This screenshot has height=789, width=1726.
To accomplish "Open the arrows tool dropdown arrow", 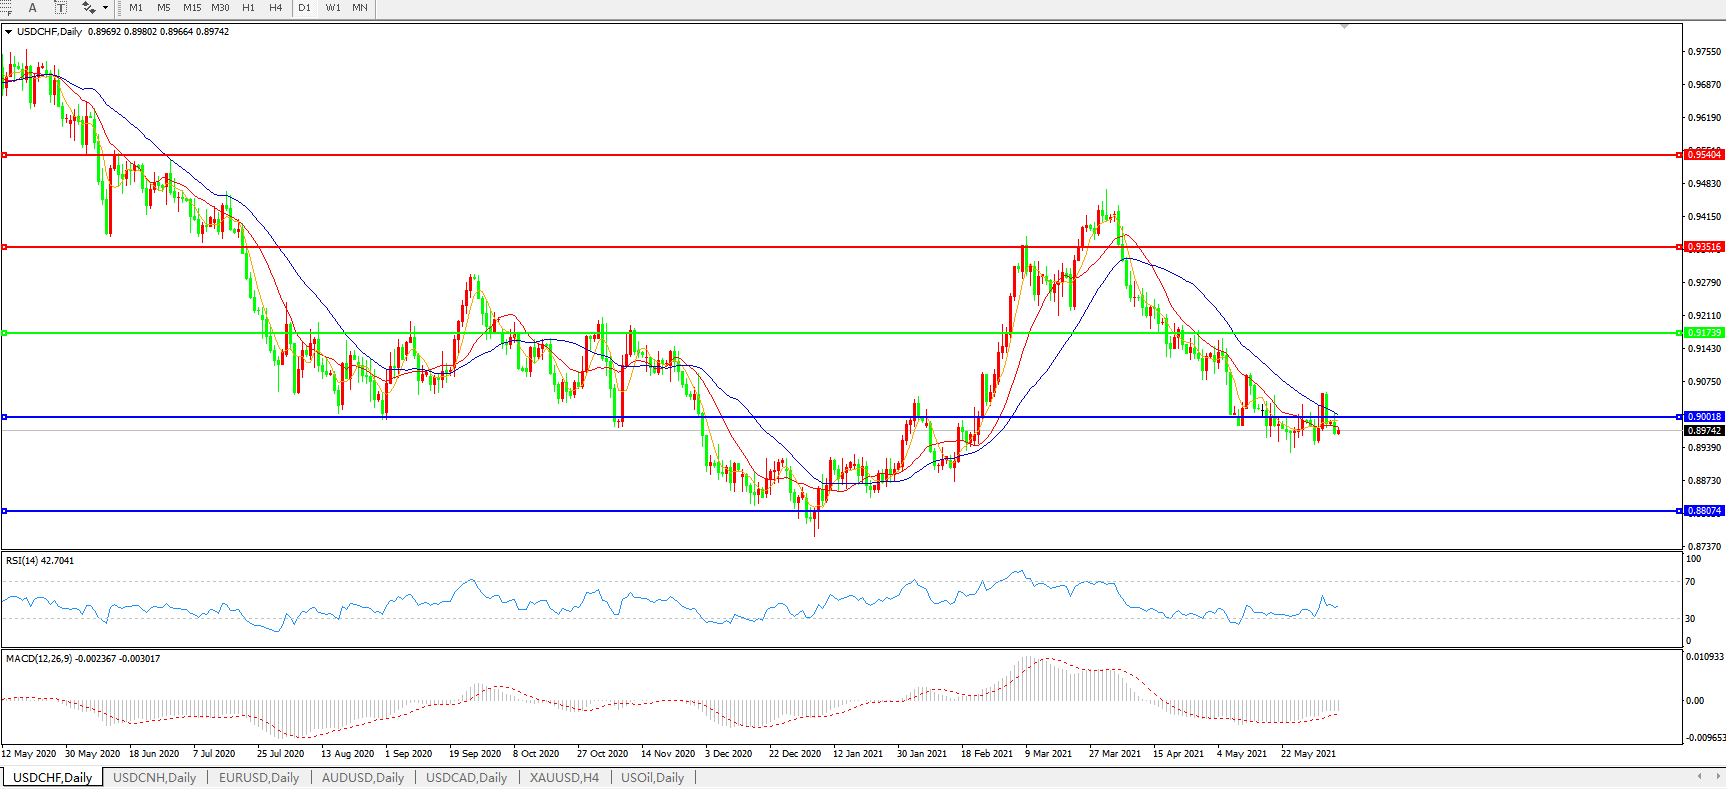I will (x=105, y=8).
